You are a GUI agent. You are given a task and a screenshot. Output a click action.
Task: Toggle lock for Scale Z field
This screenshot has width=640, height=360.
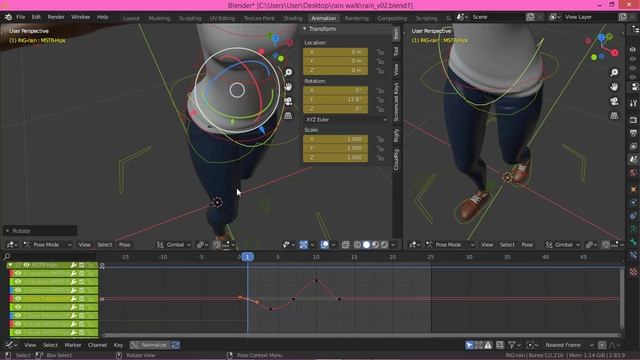point(380,158)
